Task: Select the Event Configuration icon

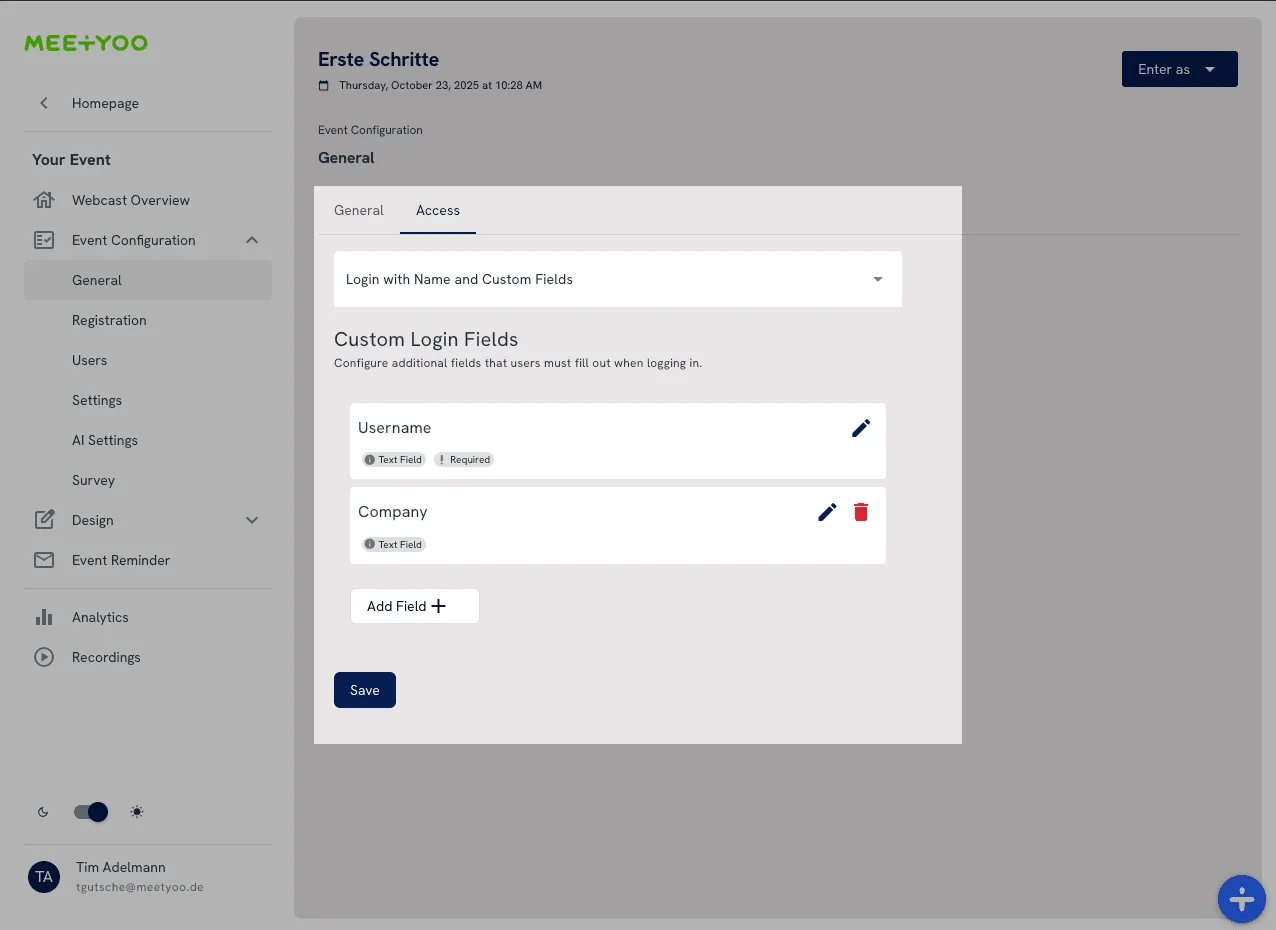Action: (44, 240)
